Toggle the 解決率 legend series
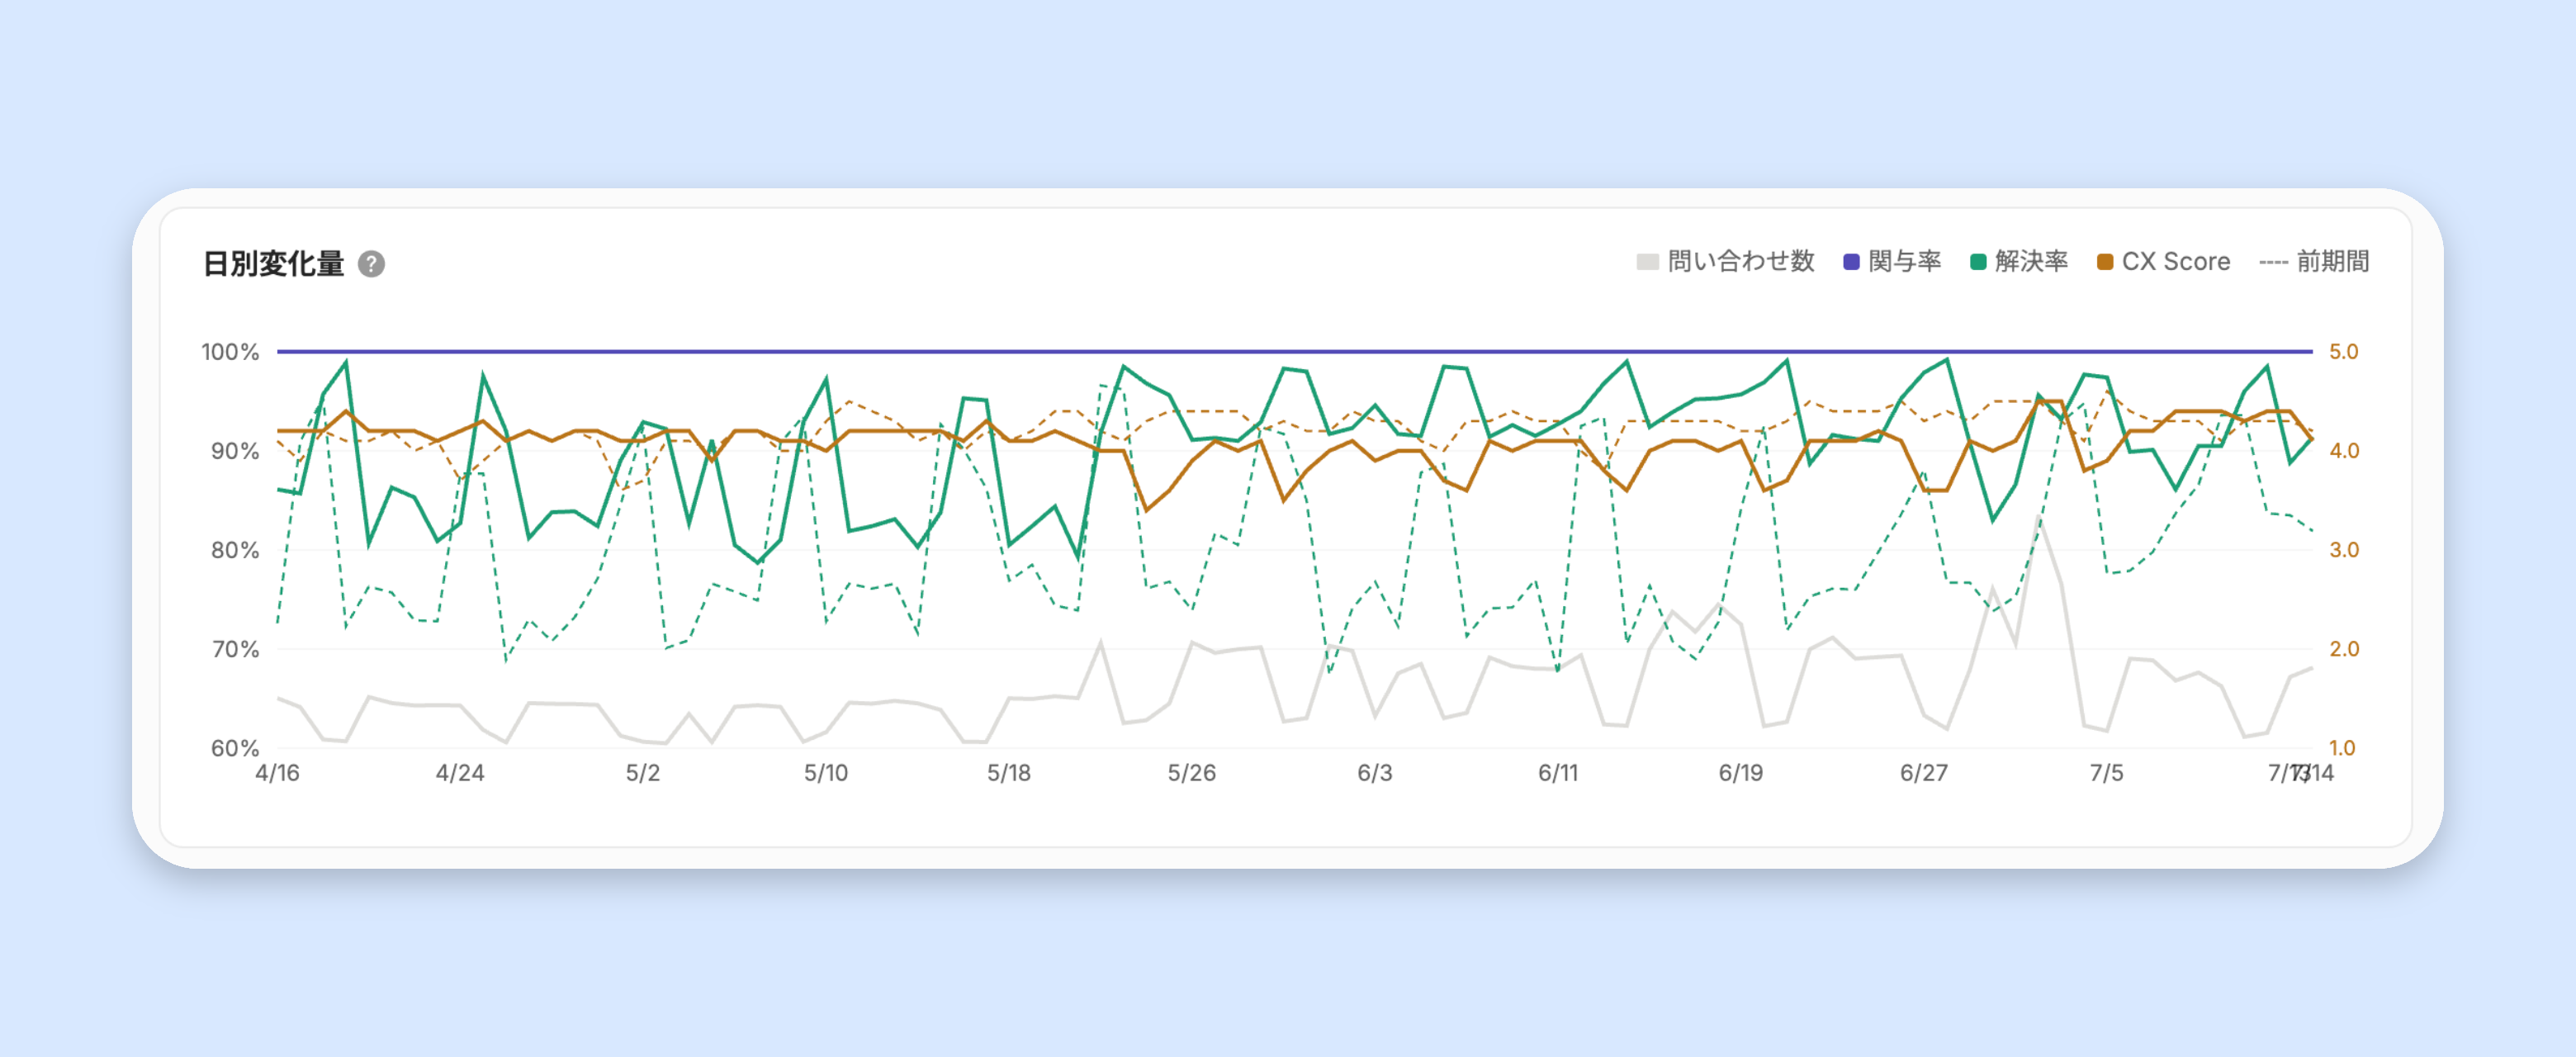The image size is (2576, 1057). [x=2019, y=262]
